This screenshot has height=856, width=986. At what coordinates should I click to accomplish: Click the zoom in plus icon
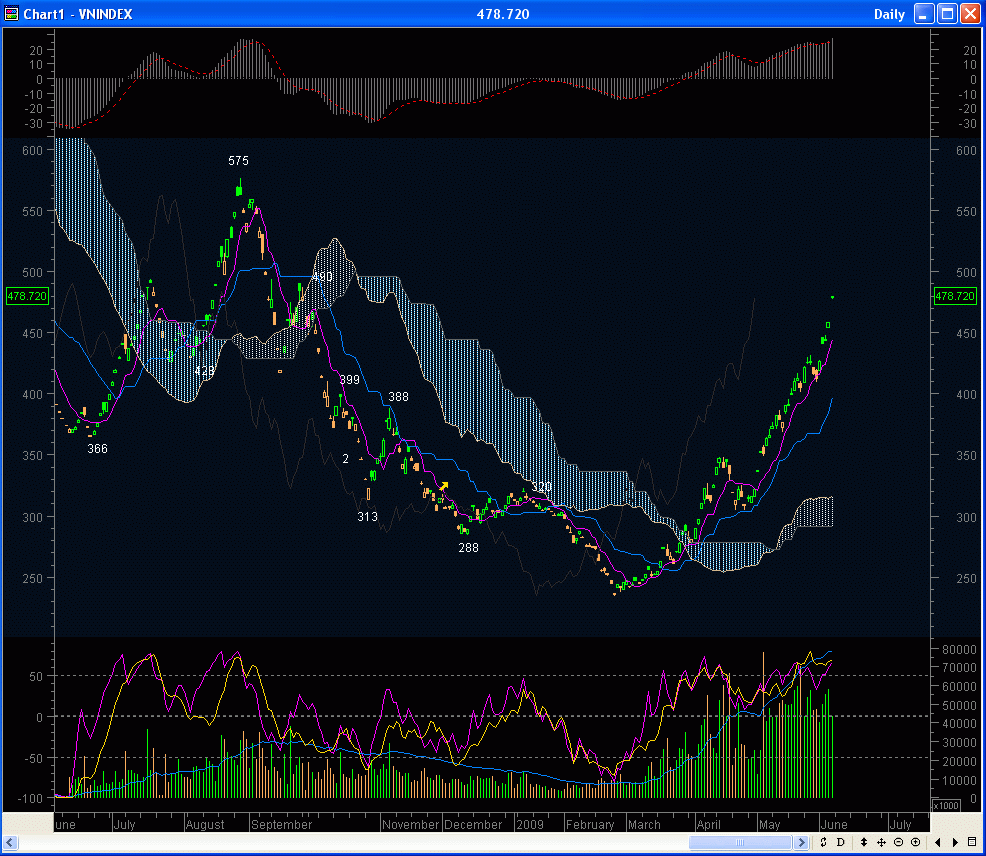pyautogui.click(x=915, y=842)
